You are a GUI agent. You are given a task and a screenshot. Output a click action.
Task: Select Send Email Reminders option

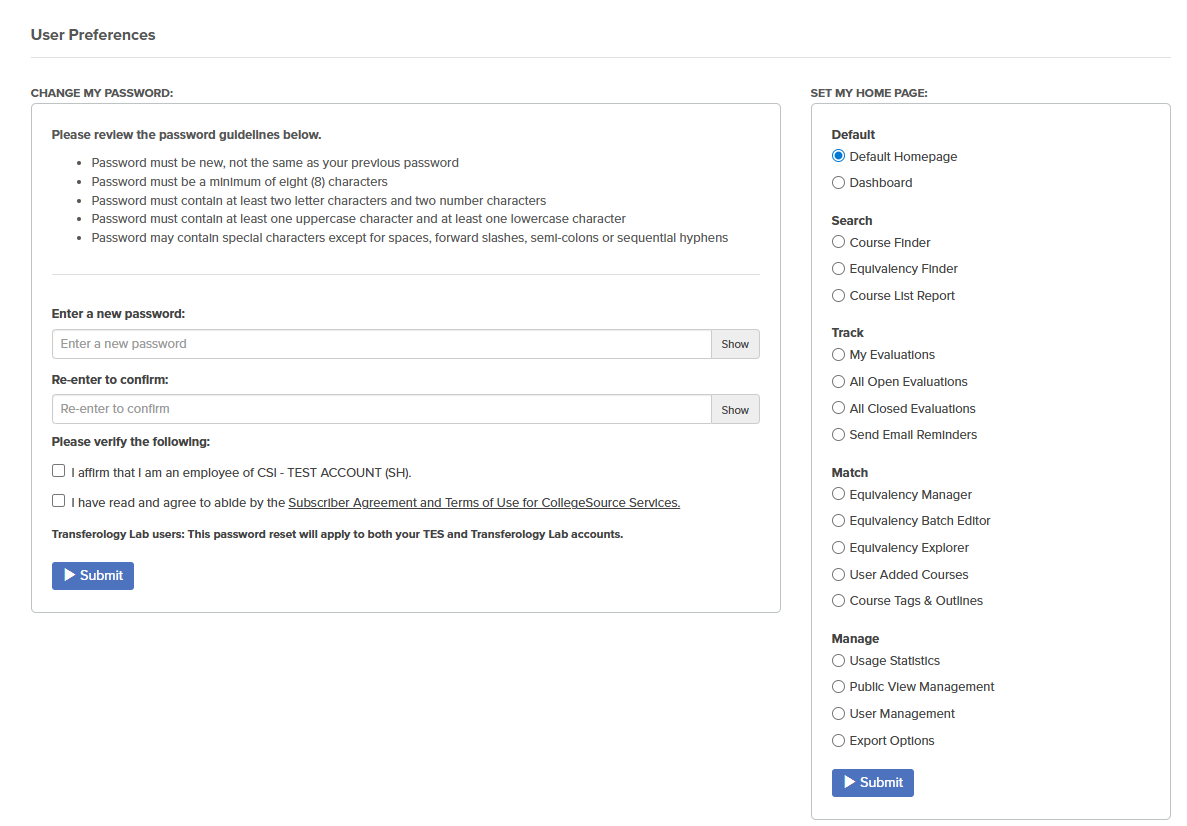[x=838, y=435]
